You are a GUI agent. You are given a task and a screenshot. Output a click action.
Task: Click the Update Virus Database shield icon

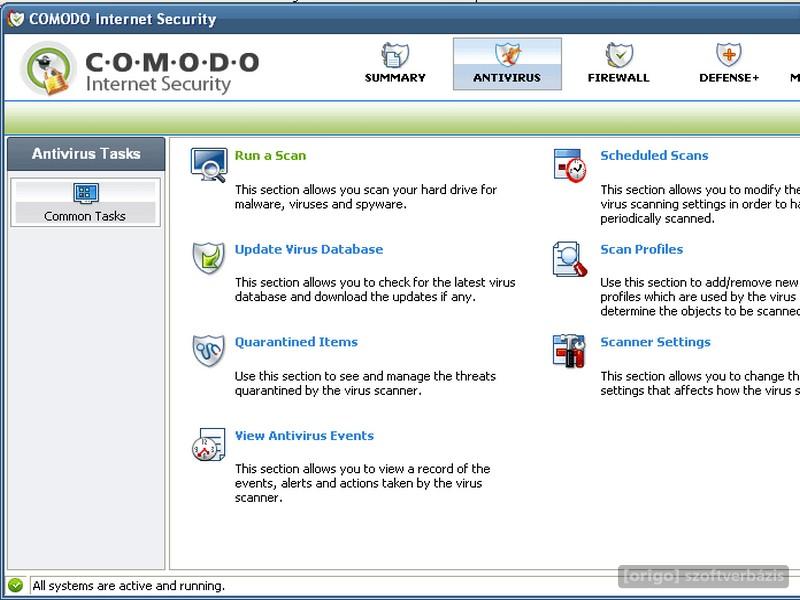tap(208, 258)
